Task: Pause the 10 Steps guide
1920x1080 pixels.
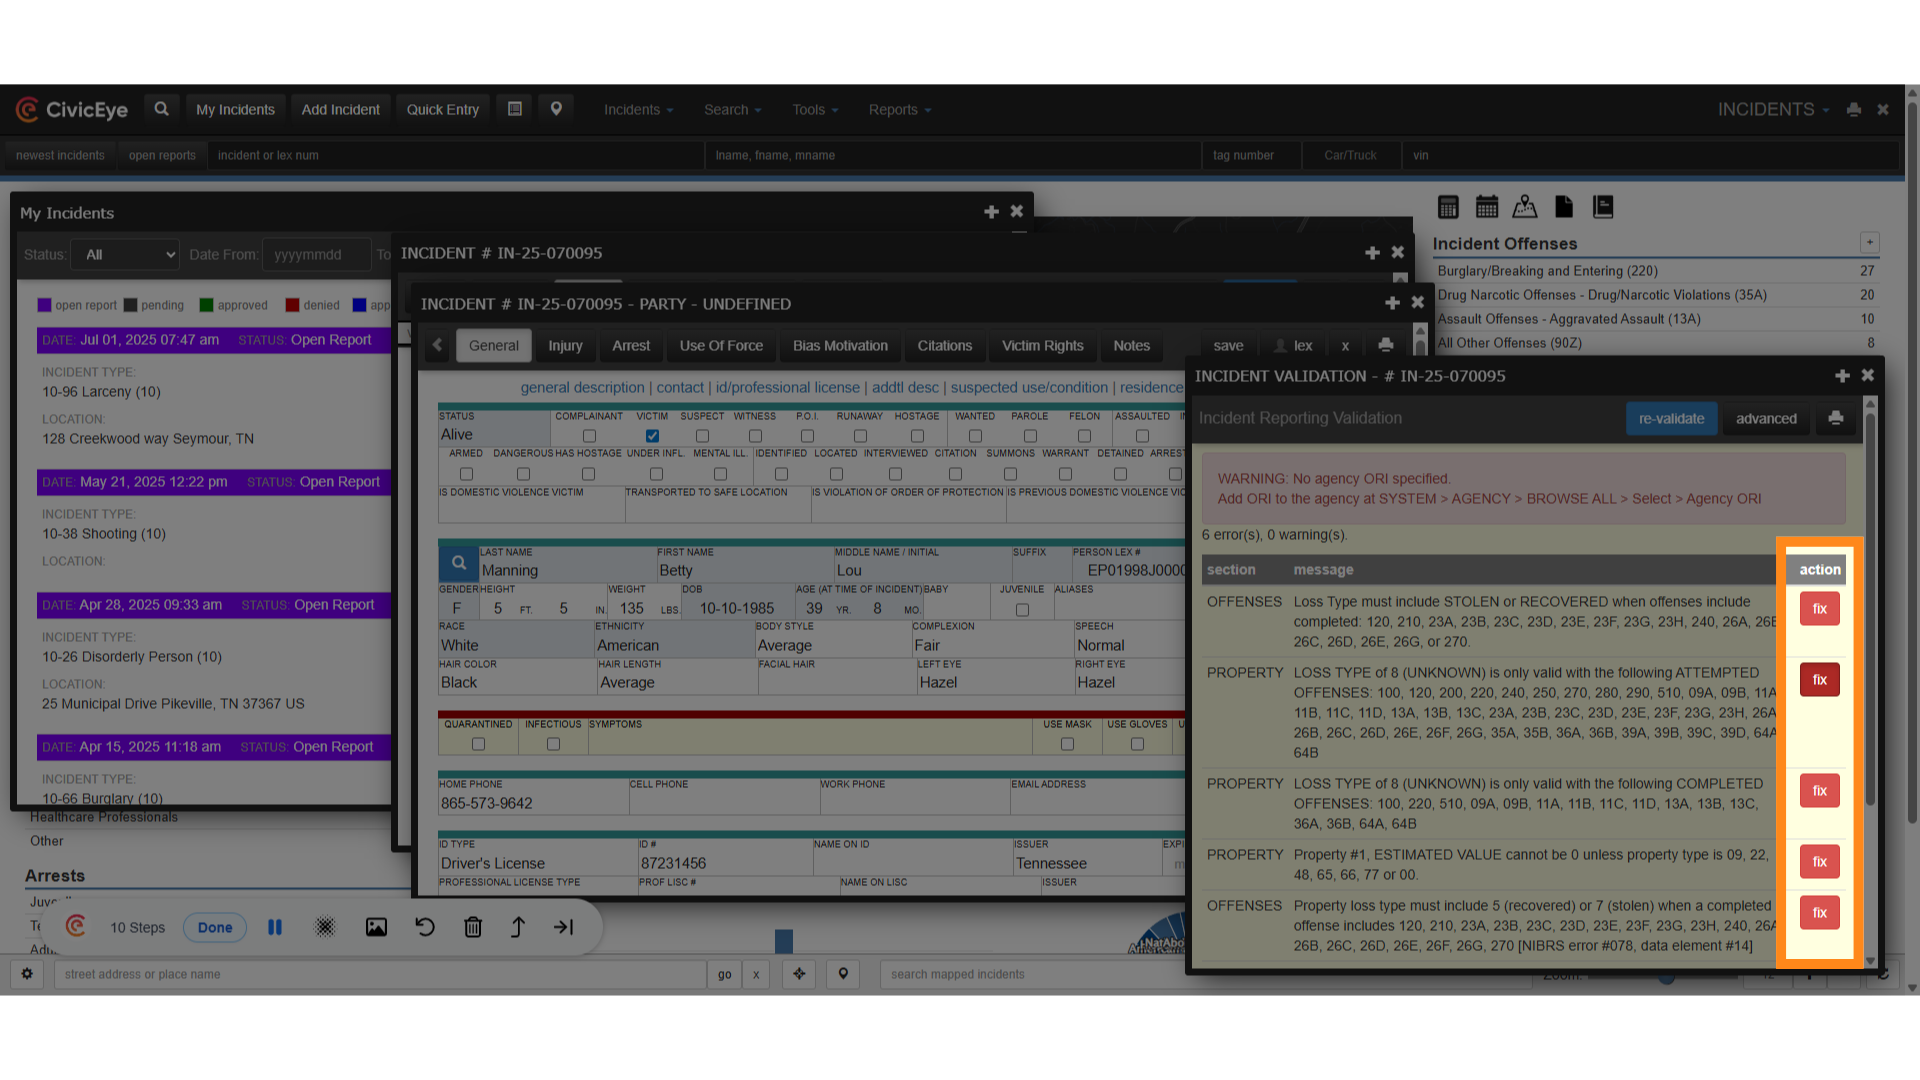Action: pyautogui.click(x=275, y=927)
